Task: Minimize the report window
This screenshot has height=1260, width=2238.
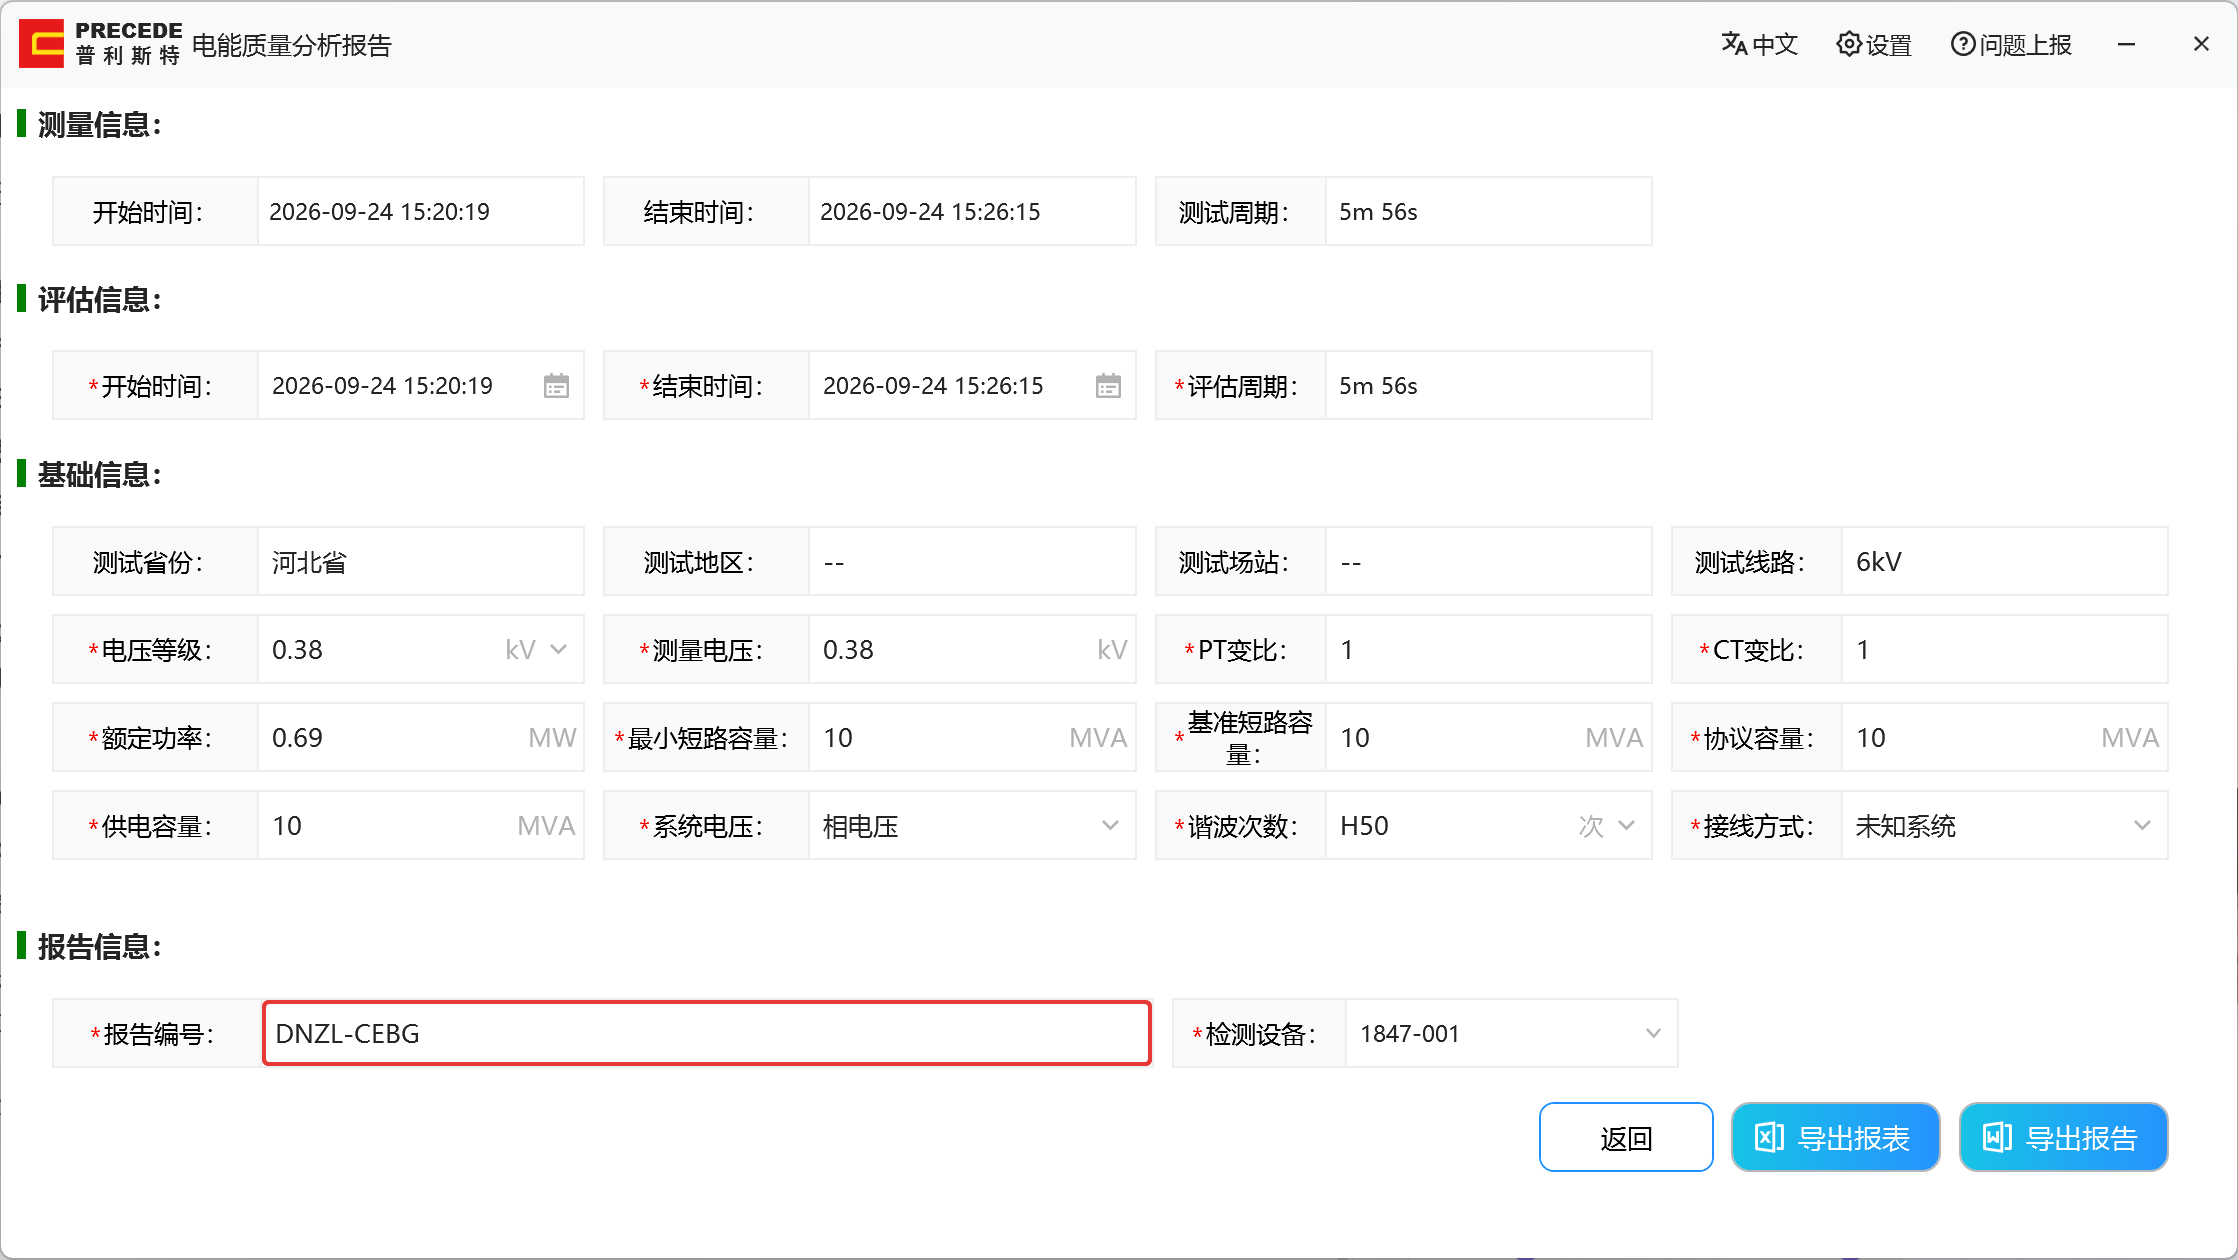Action: click(x=2127, y=44)
